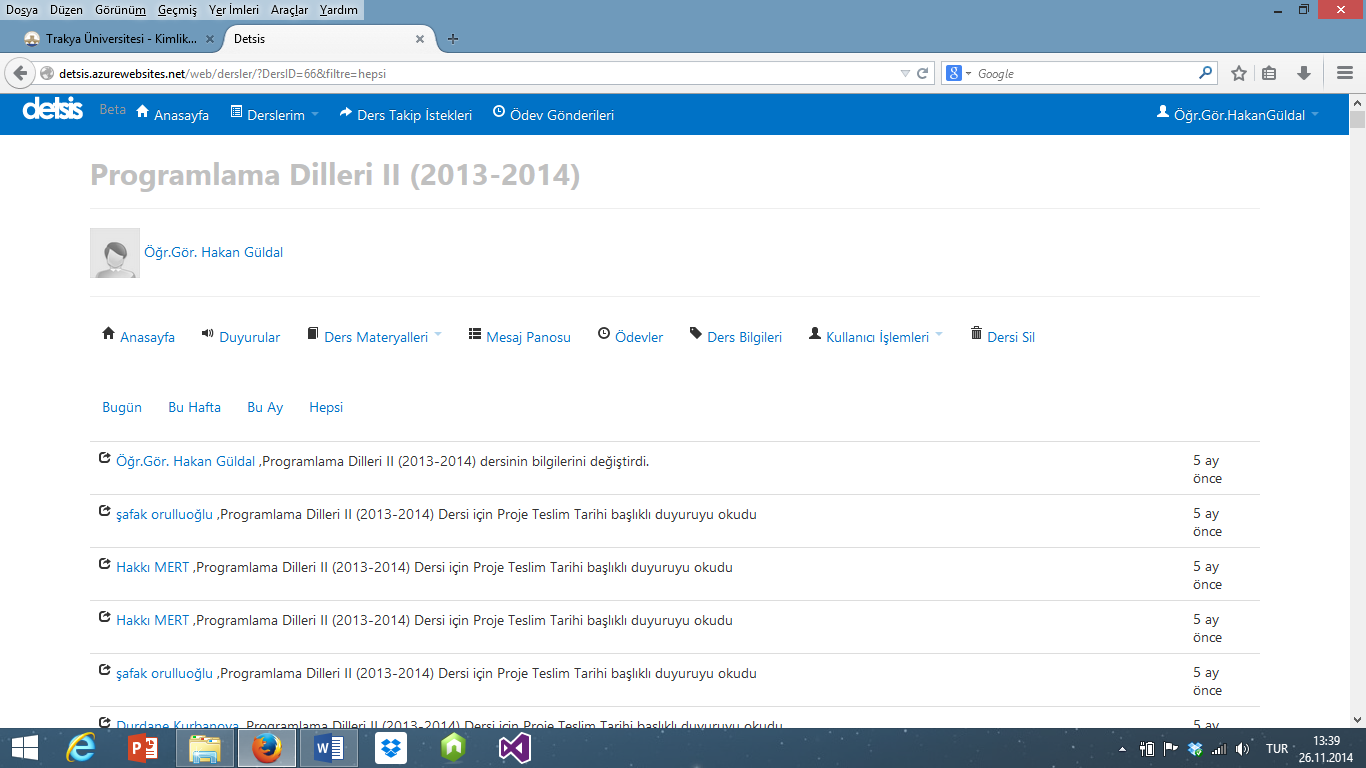The height and width of the screenshot is (768, 1366).
Task: Click the course Anasayfa link
Action: coord(147,337)
